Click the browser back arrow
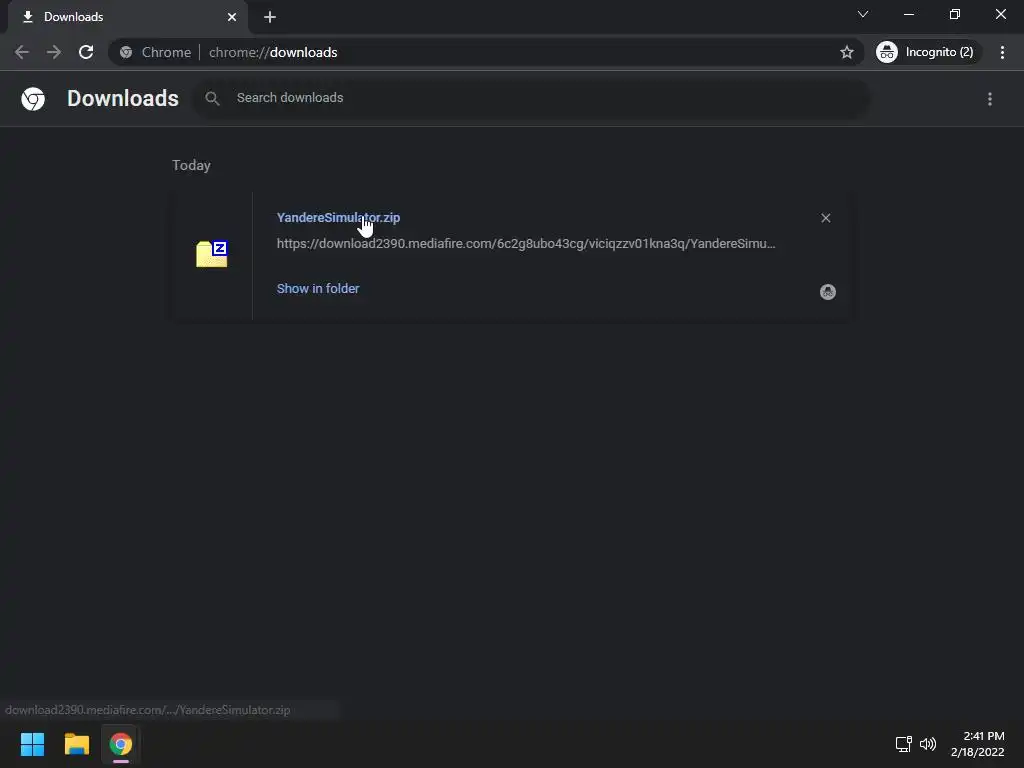 (22, 52)
